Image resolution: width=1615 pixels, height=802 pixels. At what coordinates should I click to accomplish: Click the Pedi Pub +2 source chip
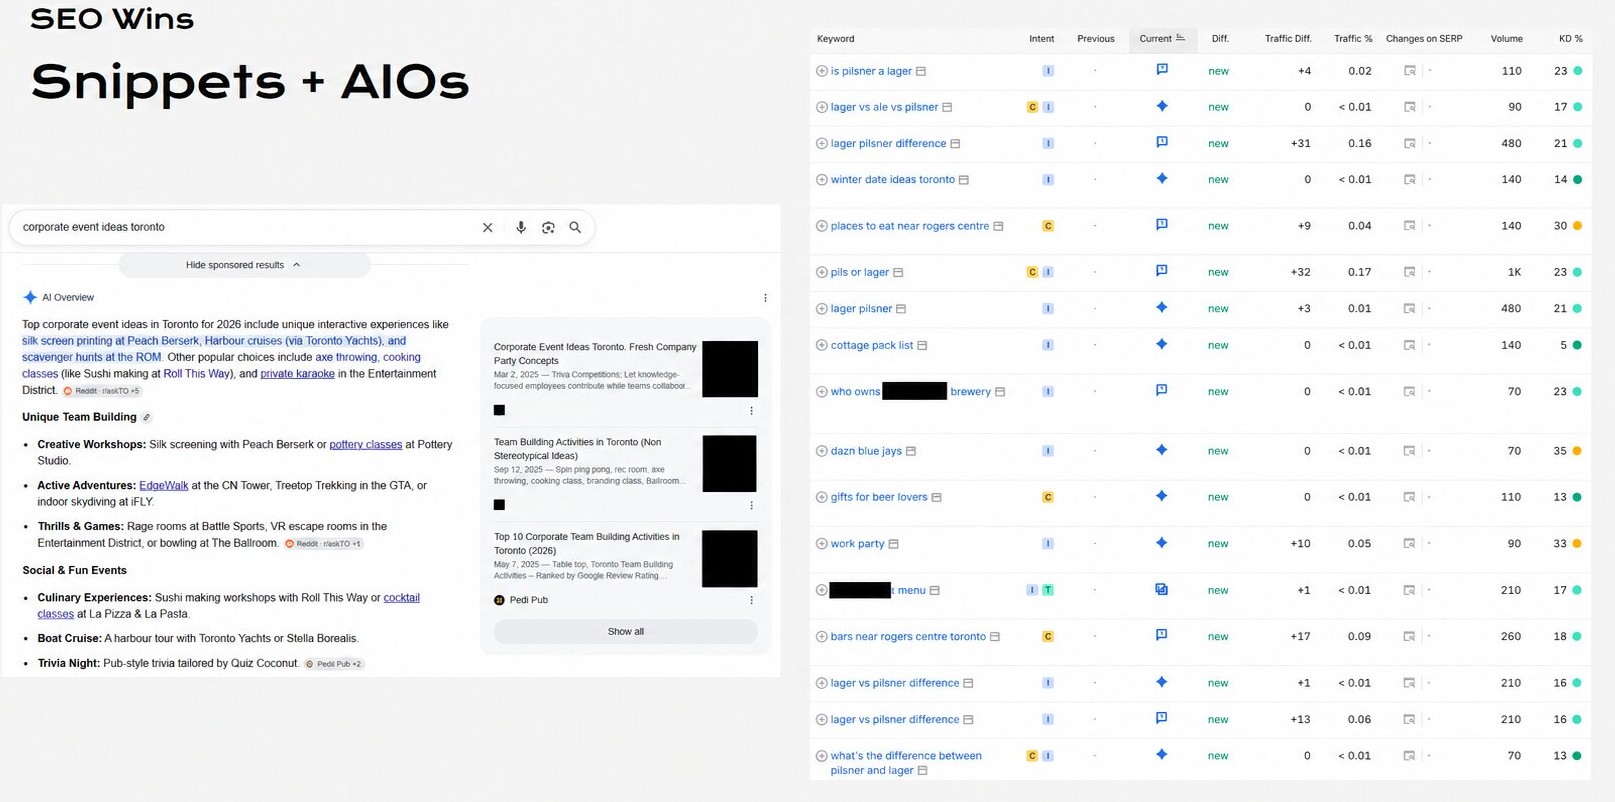pos(334,664)
